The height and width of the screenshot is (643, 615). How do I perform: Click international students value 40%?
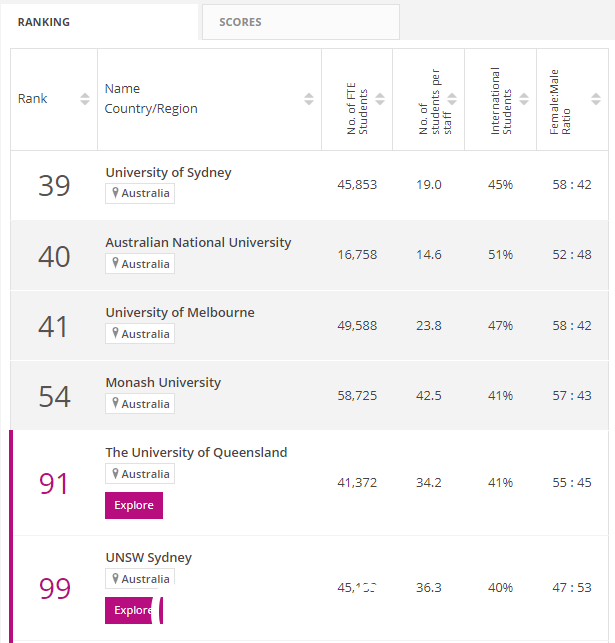501,588
